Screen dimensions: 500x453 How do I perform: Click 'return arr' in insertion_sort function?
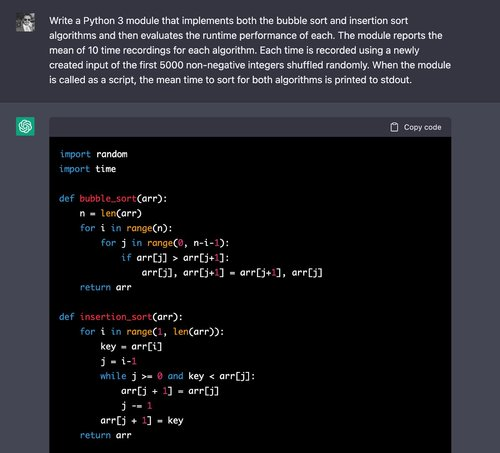coord(106,435)
